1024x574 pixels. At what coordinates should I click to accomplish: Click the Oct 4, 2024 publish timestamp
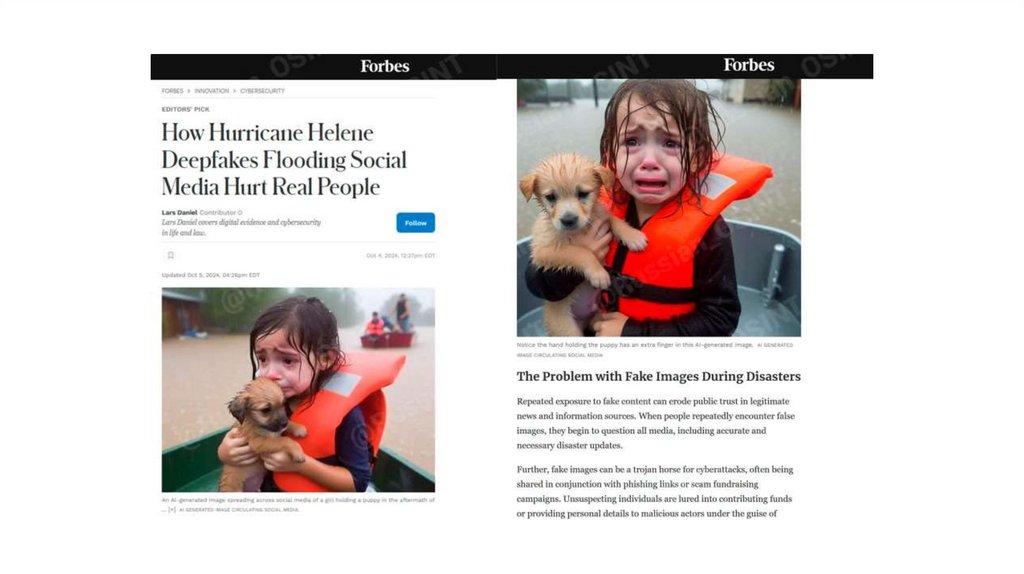coord(400,255)
